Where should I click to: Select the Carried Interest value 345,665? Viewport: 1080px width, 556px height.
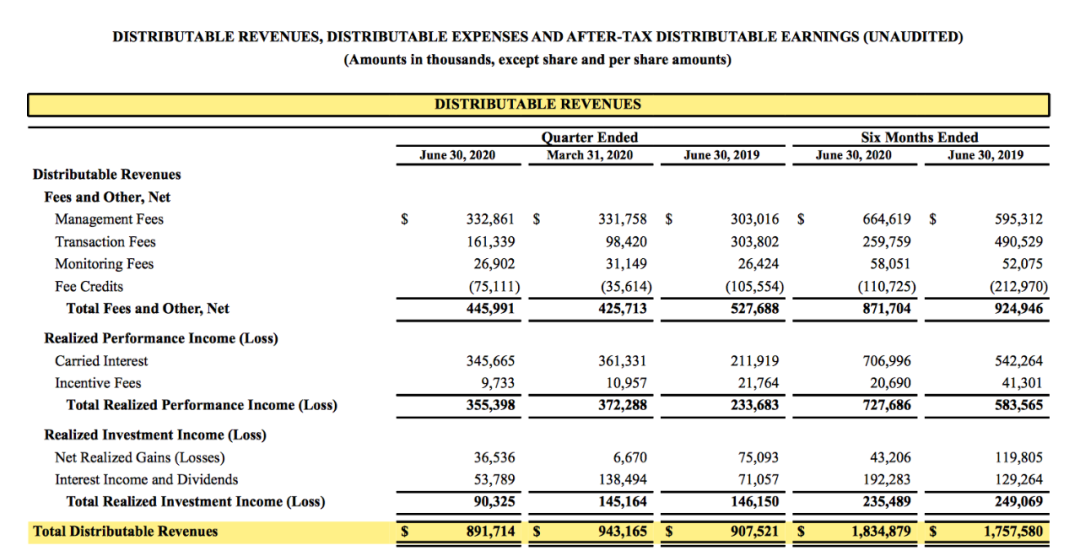(x=490, y=360)
